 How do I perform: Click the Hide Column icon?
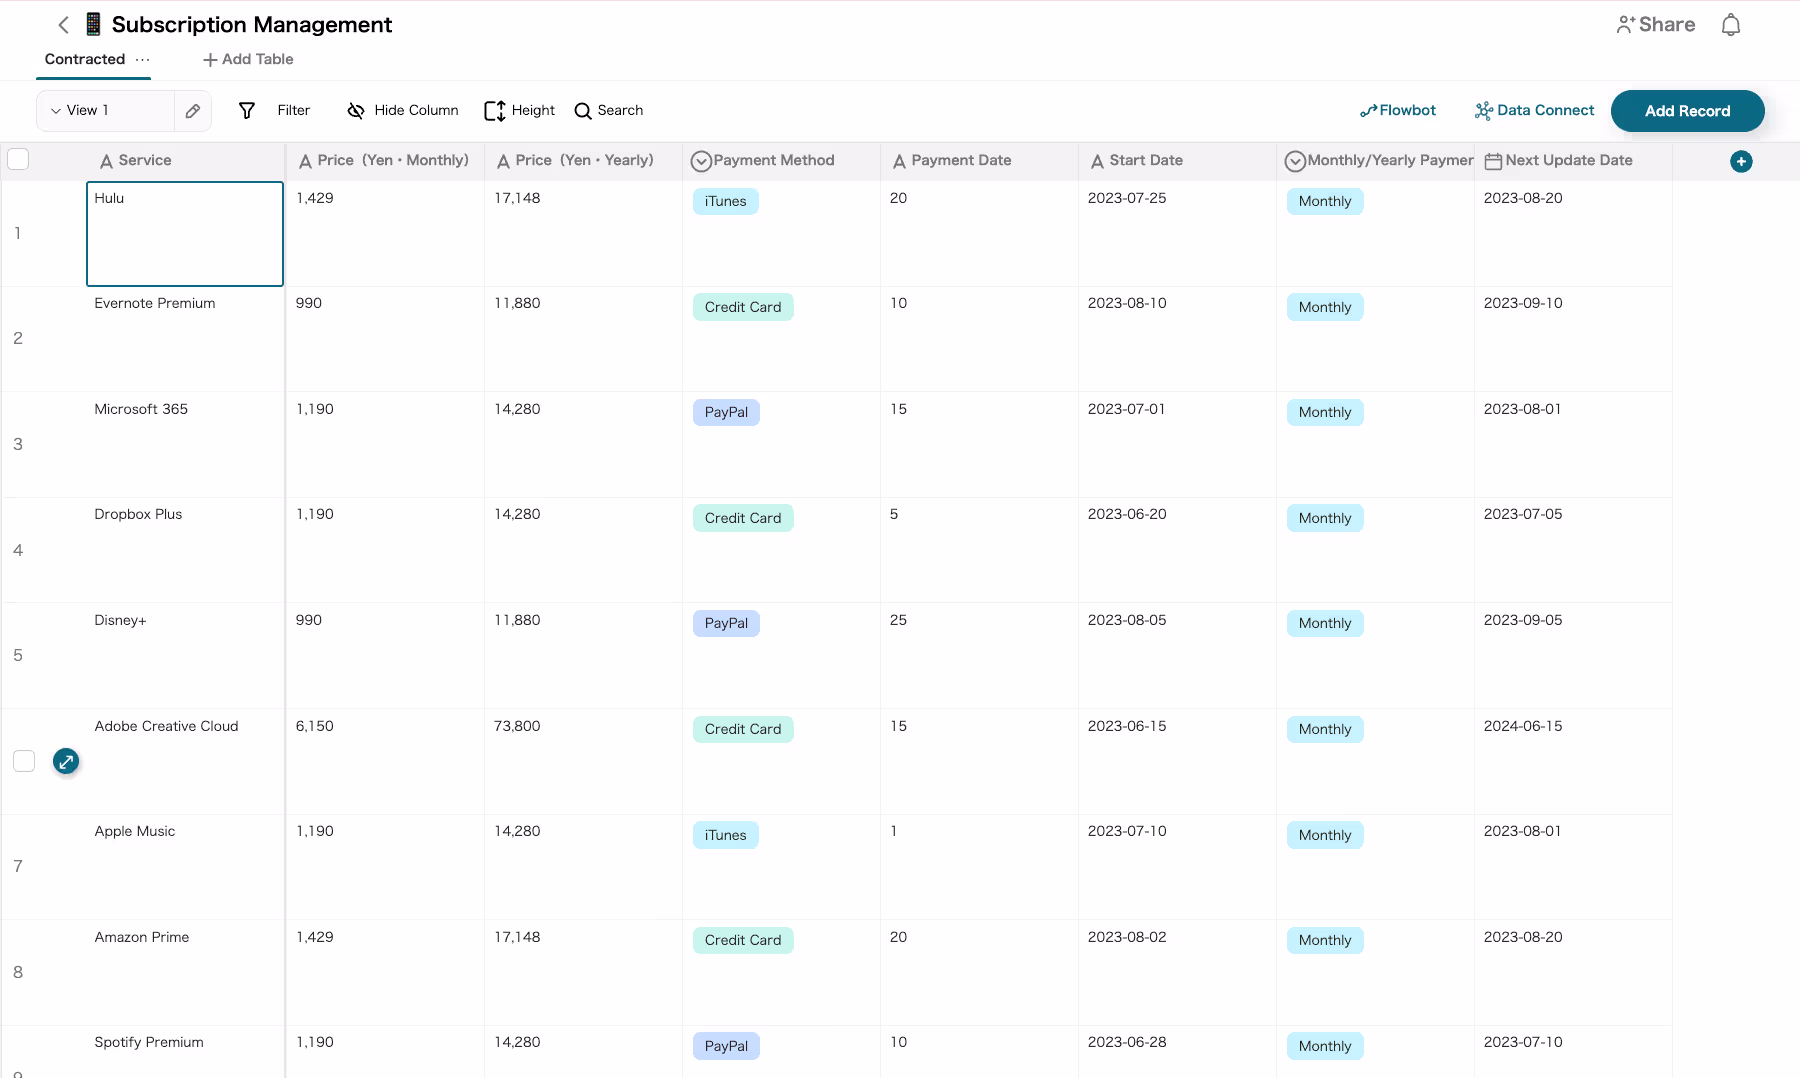coord(356,110)
